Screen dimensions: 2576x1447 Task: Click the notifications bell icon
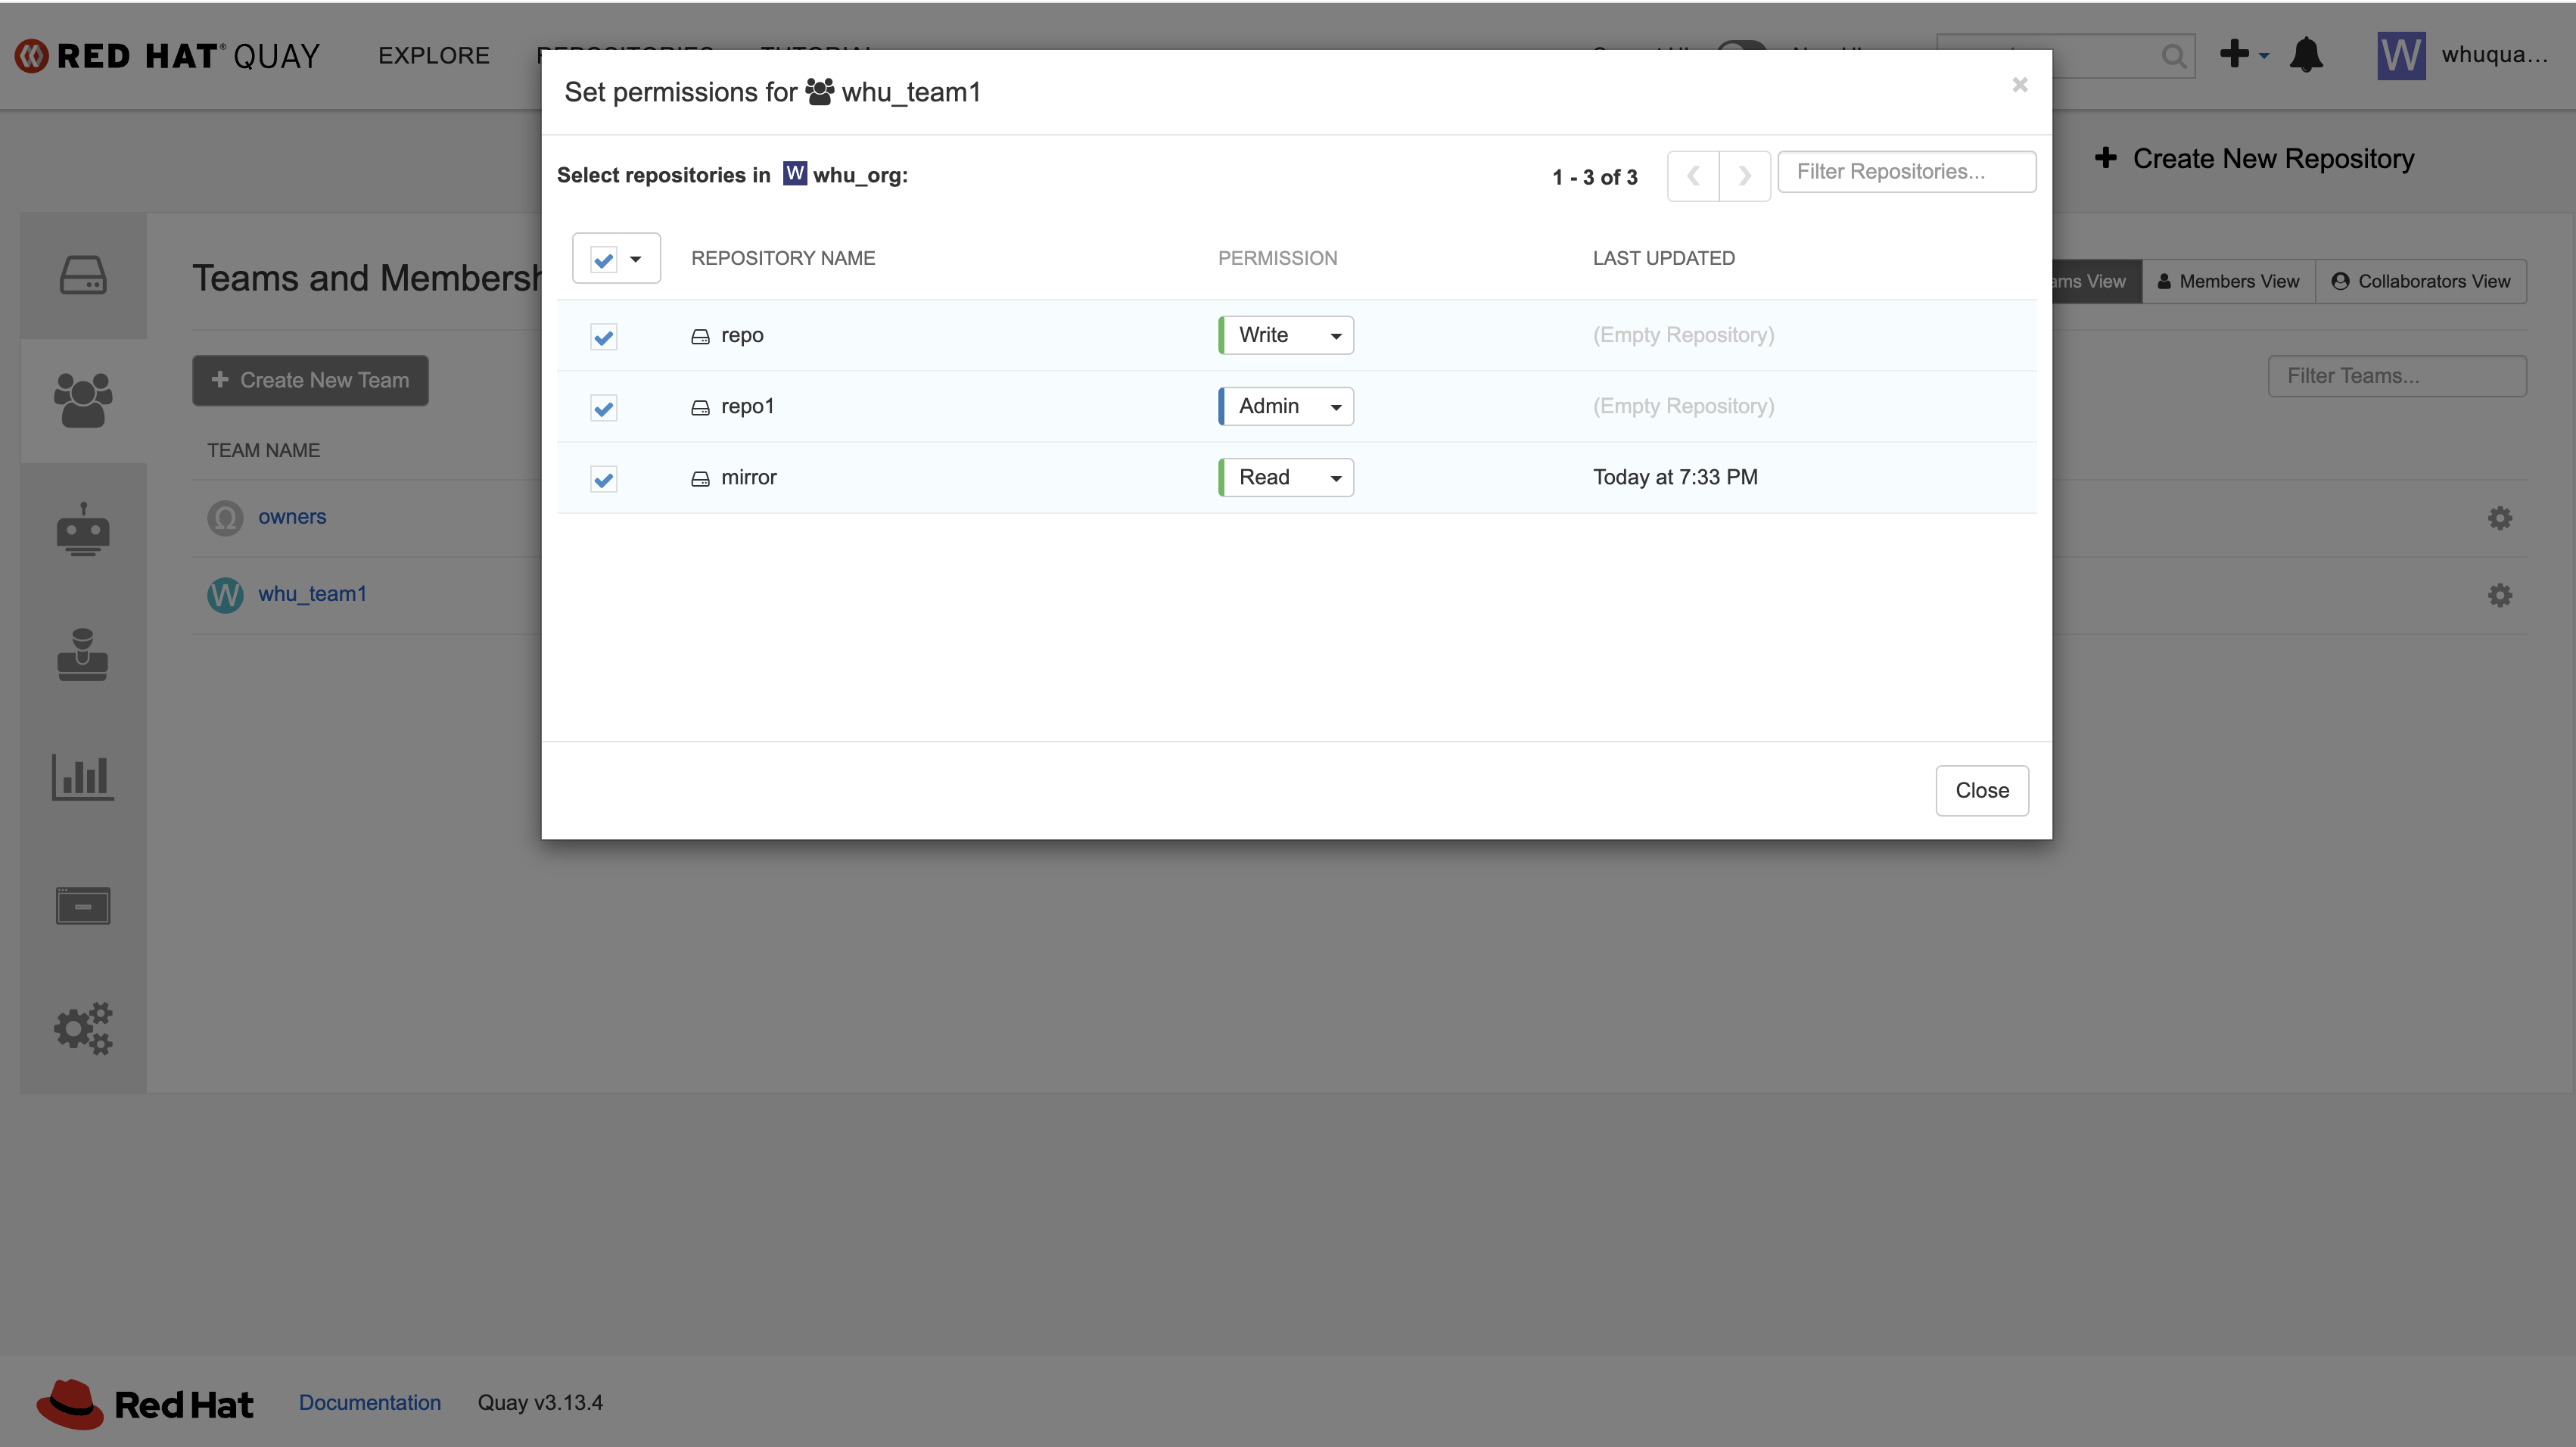coord(2306,55)
